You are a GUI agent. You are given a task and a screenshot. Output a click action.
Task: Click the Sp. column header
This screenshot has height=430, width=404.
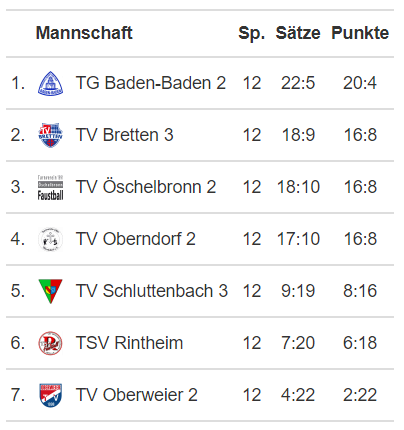[x=252, y=34]
